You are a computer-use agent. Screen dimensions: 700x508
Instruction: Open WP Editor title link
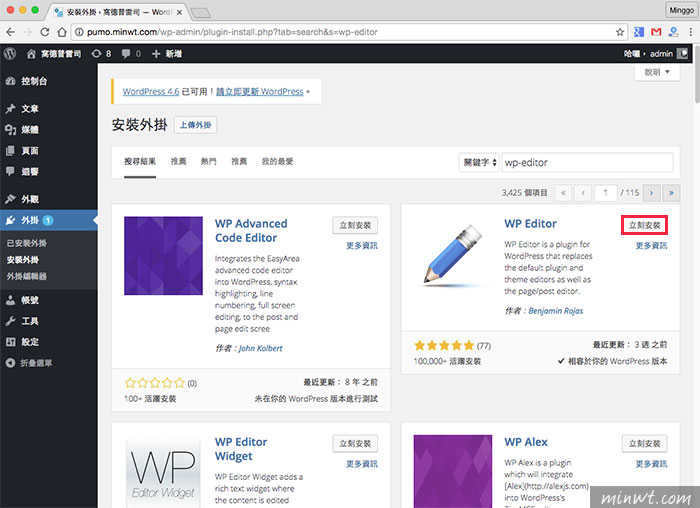[530, 224]
